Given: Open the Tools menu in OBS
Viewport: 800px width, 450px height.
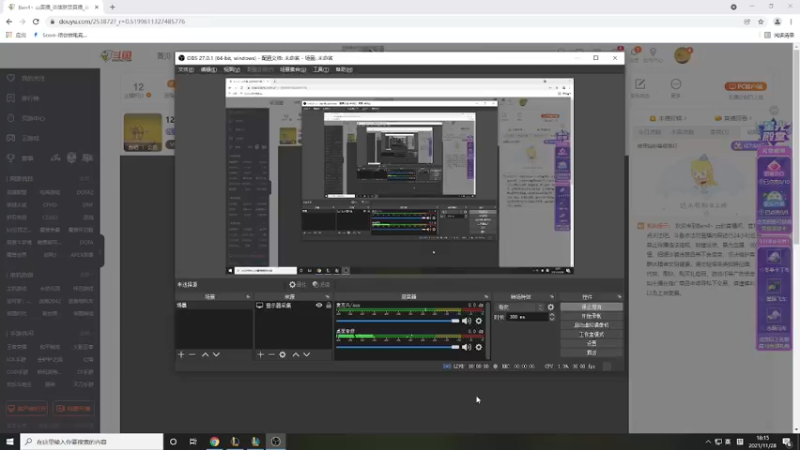Looking at the screenshot, I should [x=321, y=70].
